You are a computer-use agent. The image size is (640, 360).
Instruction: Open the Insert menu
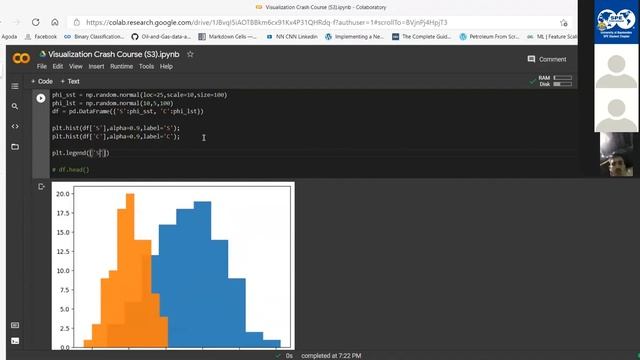tap(96, 66)
